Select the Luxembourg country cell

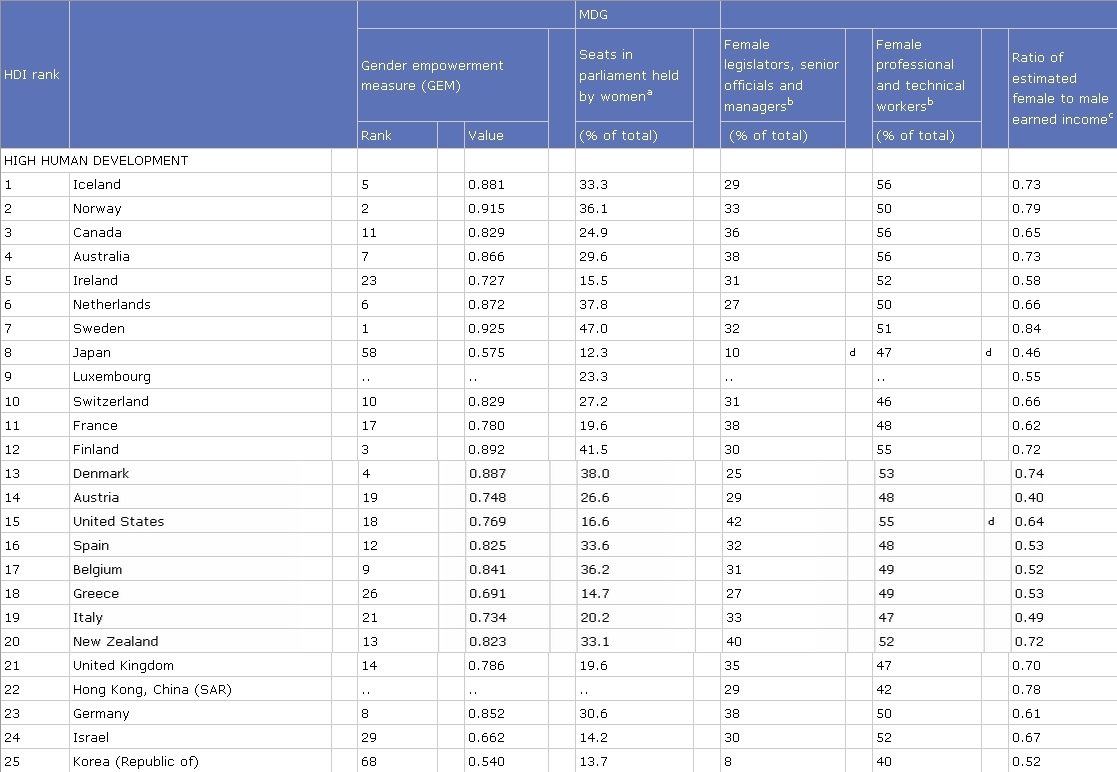[x=111, y=377]
